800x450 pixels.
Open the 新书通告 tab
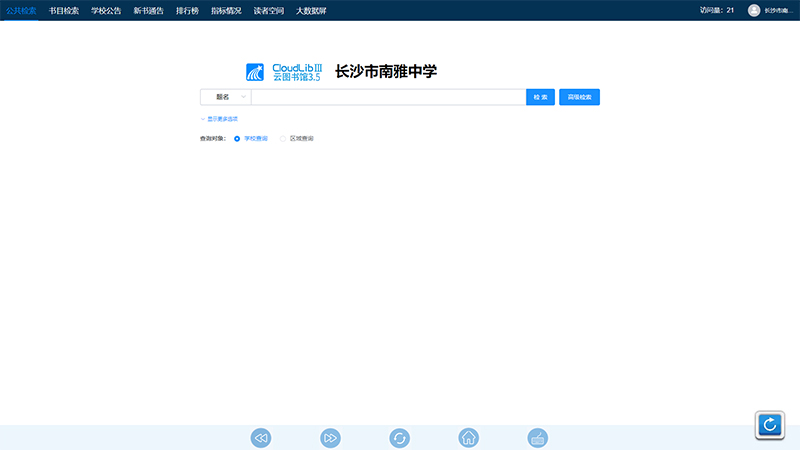pos(148,10)
